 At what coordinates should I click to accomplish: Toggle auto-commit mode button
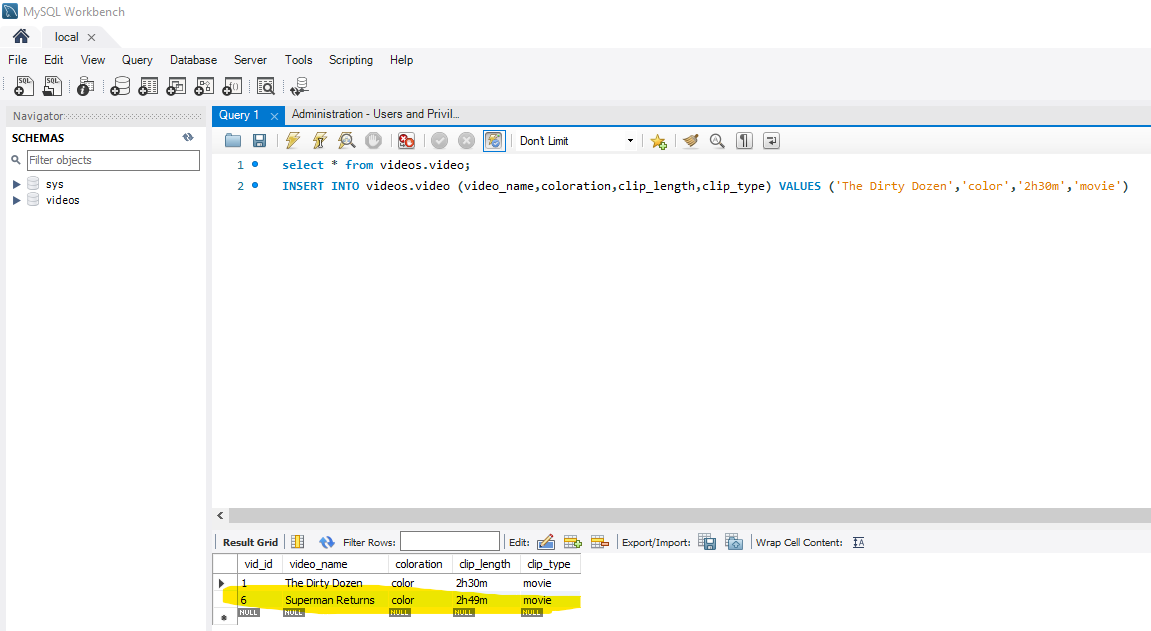[x=494, y=141]
